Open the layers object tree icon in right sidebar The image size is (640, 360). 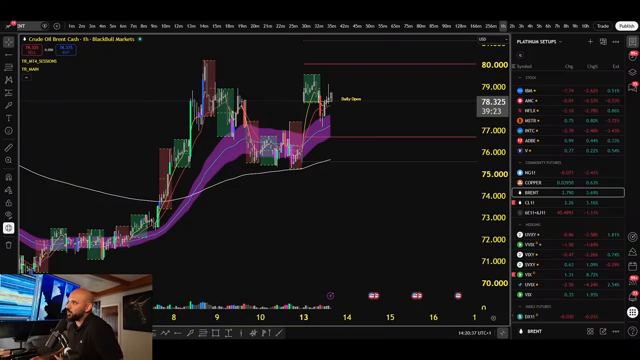tap(632, 72)
